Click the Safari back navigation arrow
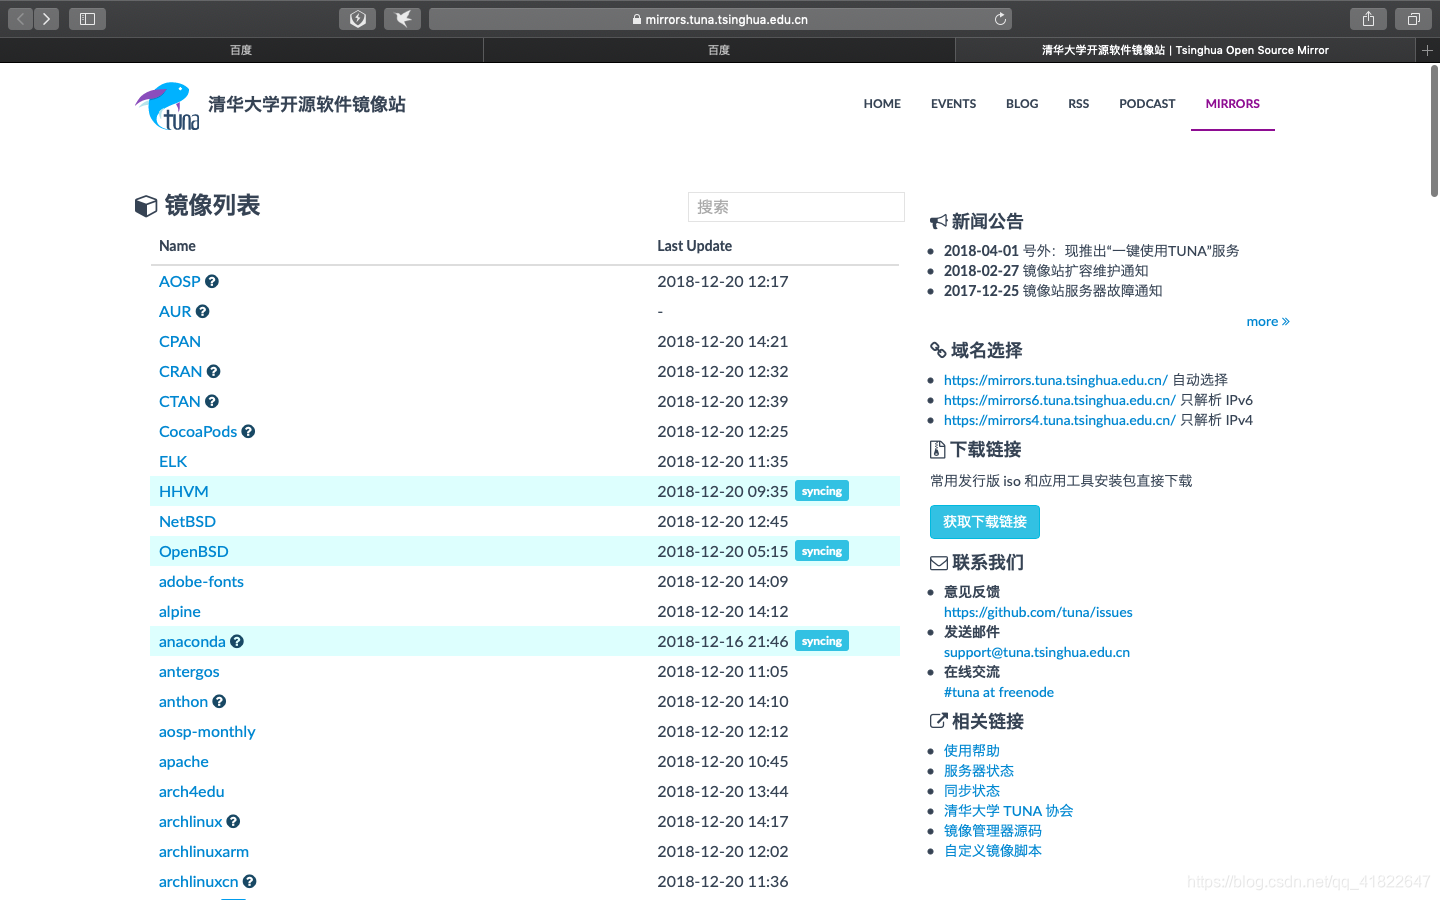 pyautogui.click(x=20, y=19)
